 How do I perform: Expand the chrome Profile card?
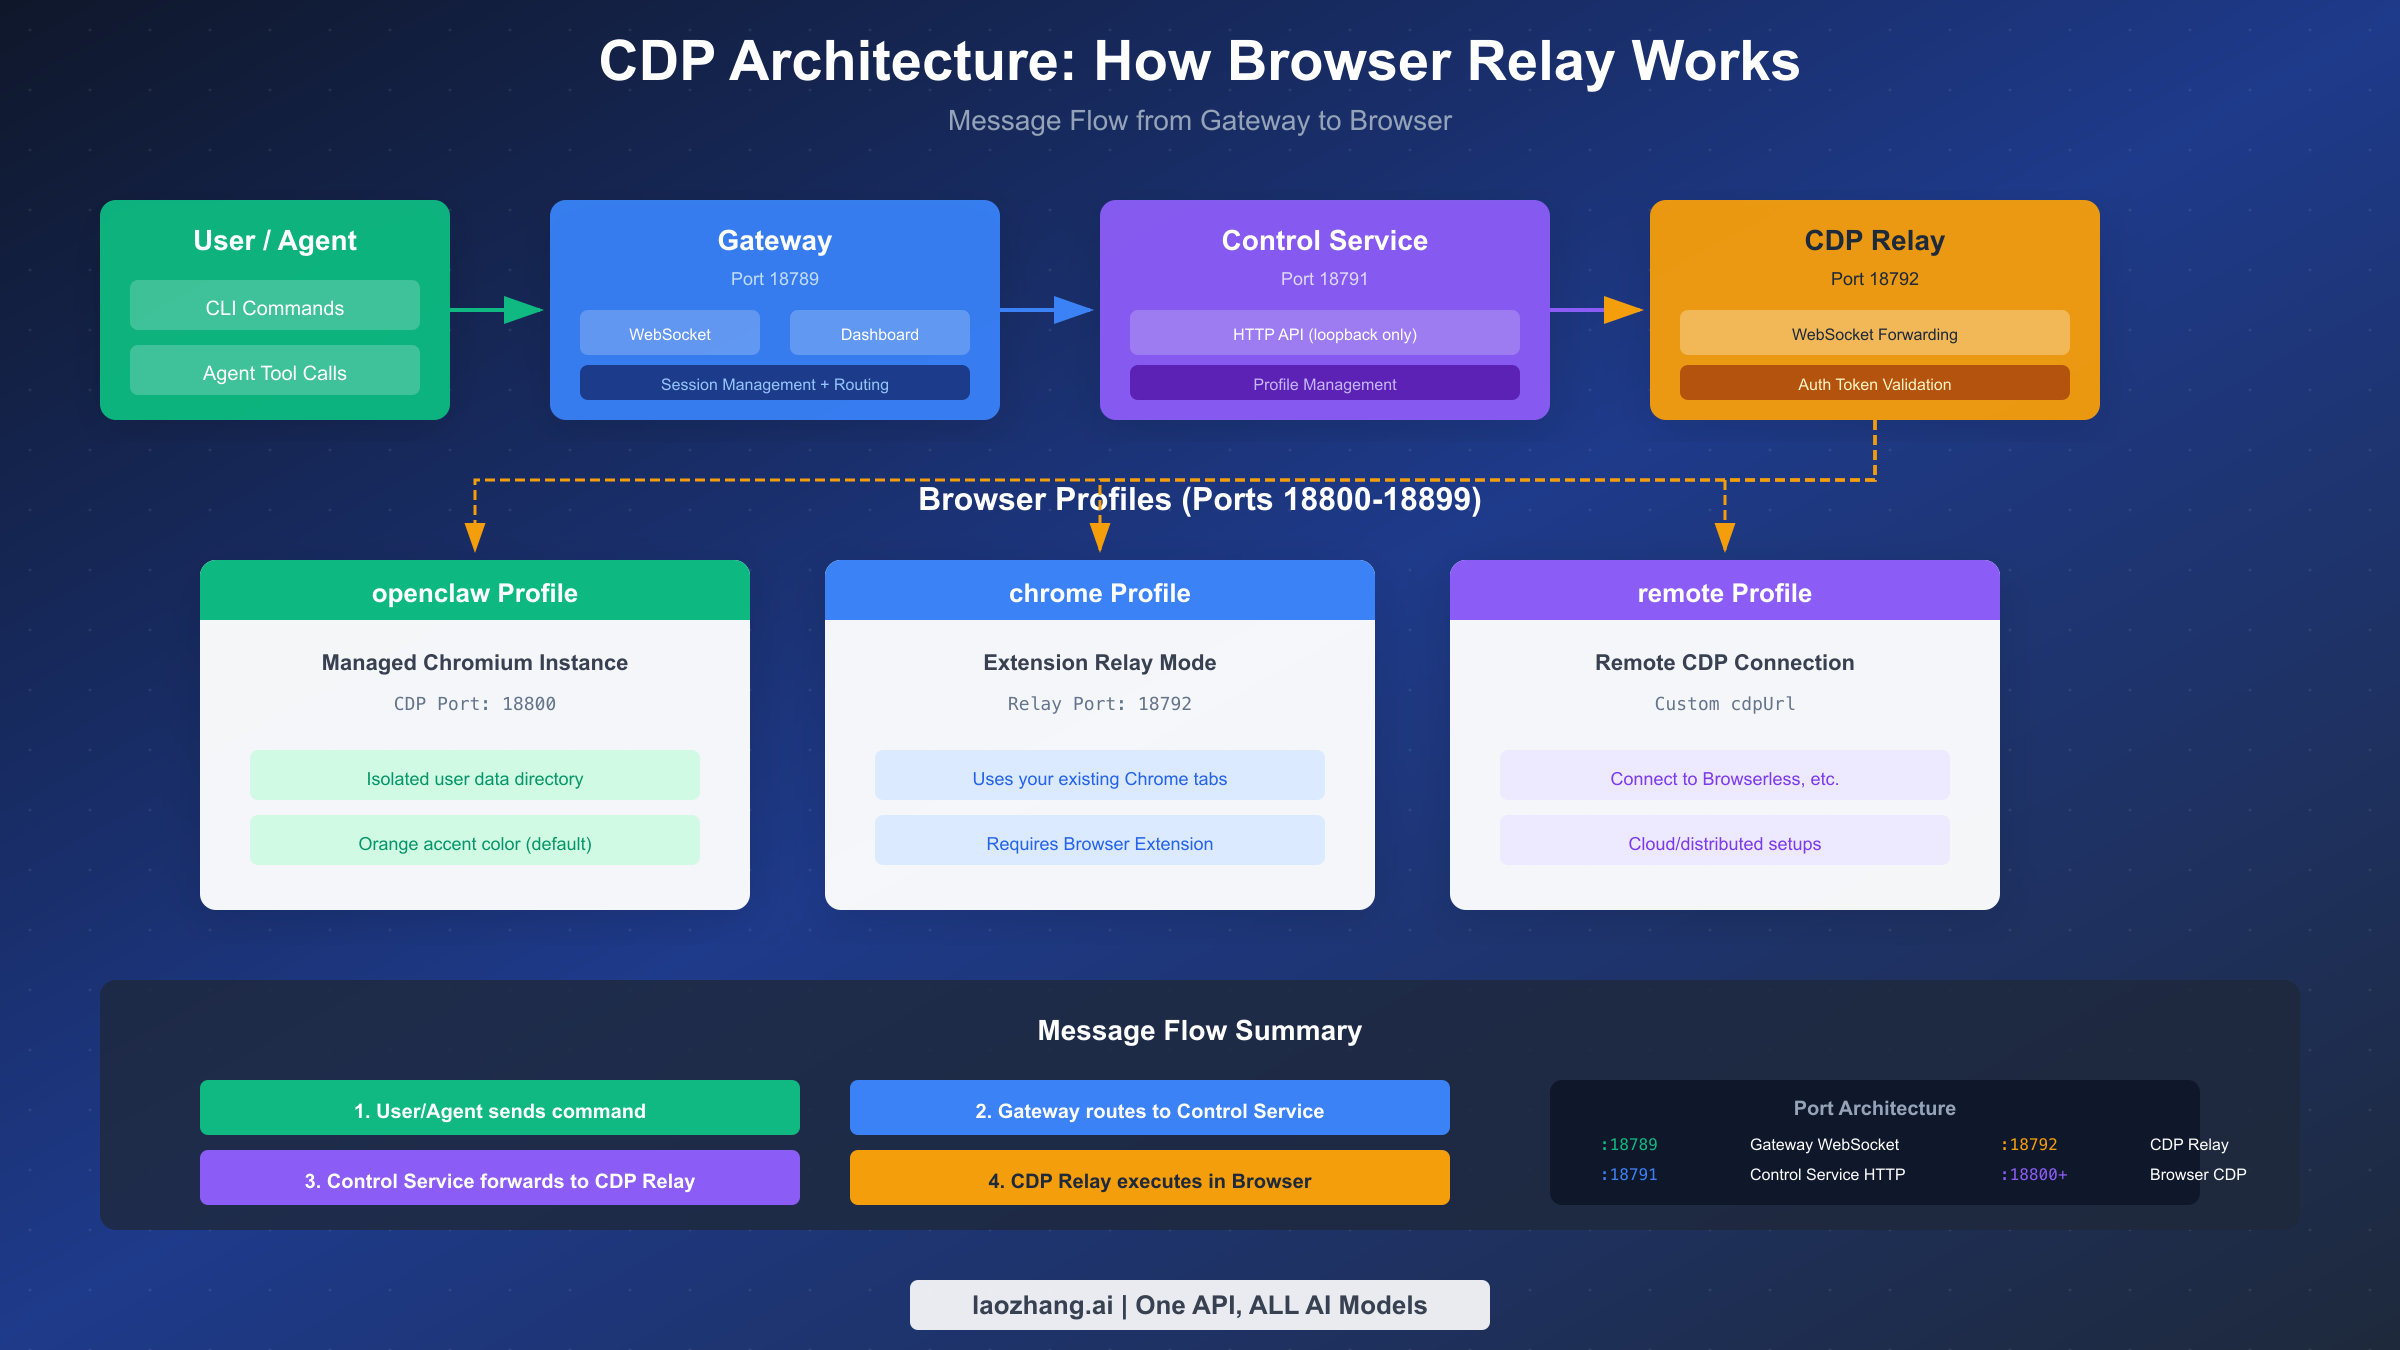click(1099, 592)
